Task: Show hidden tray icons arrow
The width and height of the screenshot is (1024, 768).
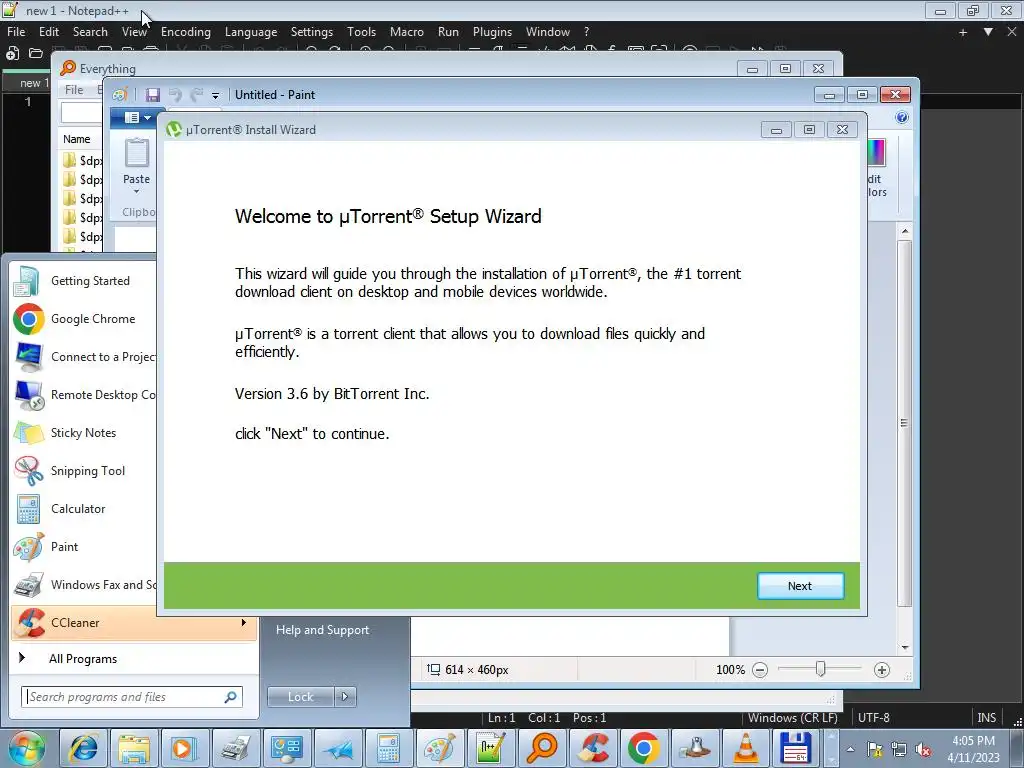Action: tap(850, 749)
